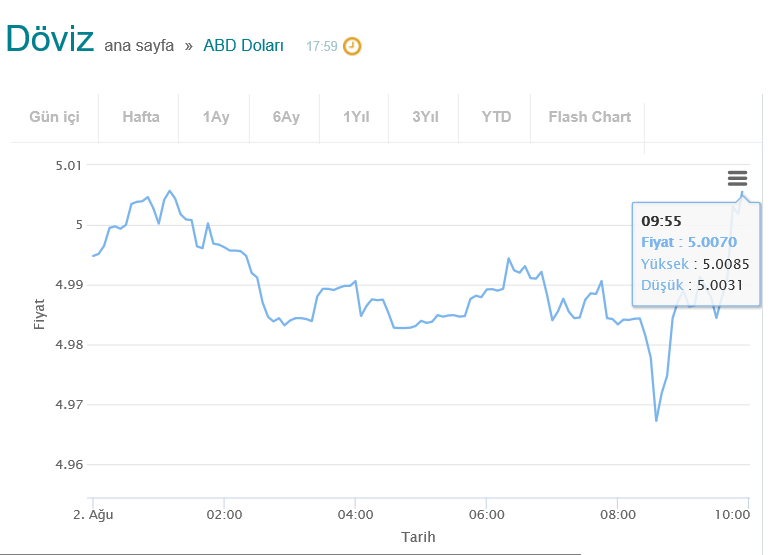Screen dimensions: 776x555
Task: Switch to the Hafta tab
Action: pyautogui.click(x=141, y=117)
